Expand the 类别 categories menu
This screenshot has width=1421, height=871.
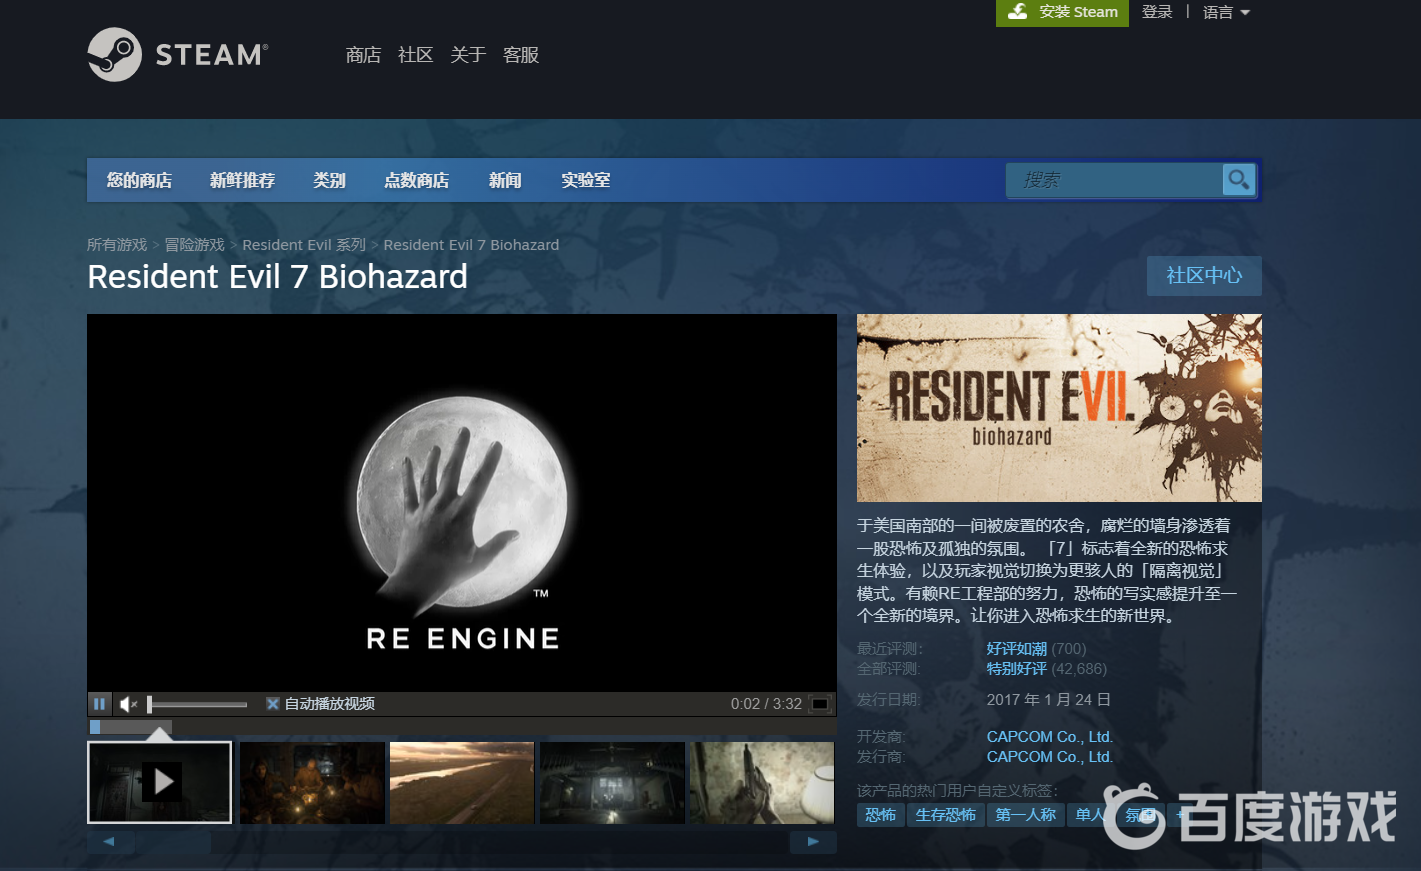[329, 180]
